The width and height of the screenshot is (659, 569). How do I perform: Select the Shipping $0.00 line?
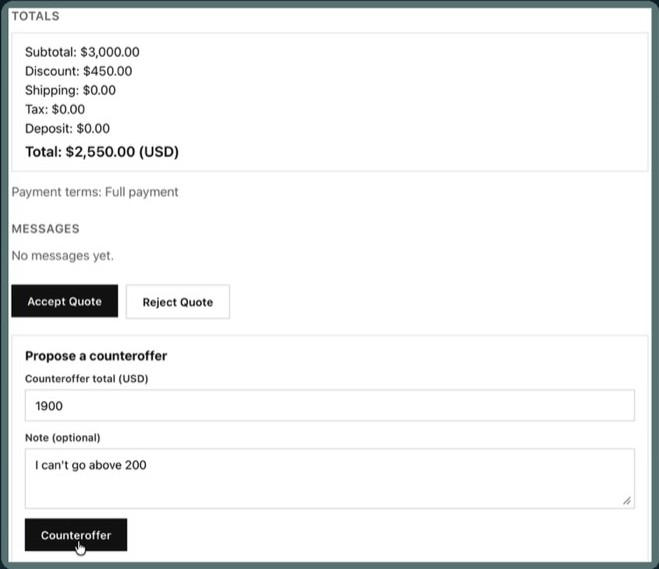[70, 90]
